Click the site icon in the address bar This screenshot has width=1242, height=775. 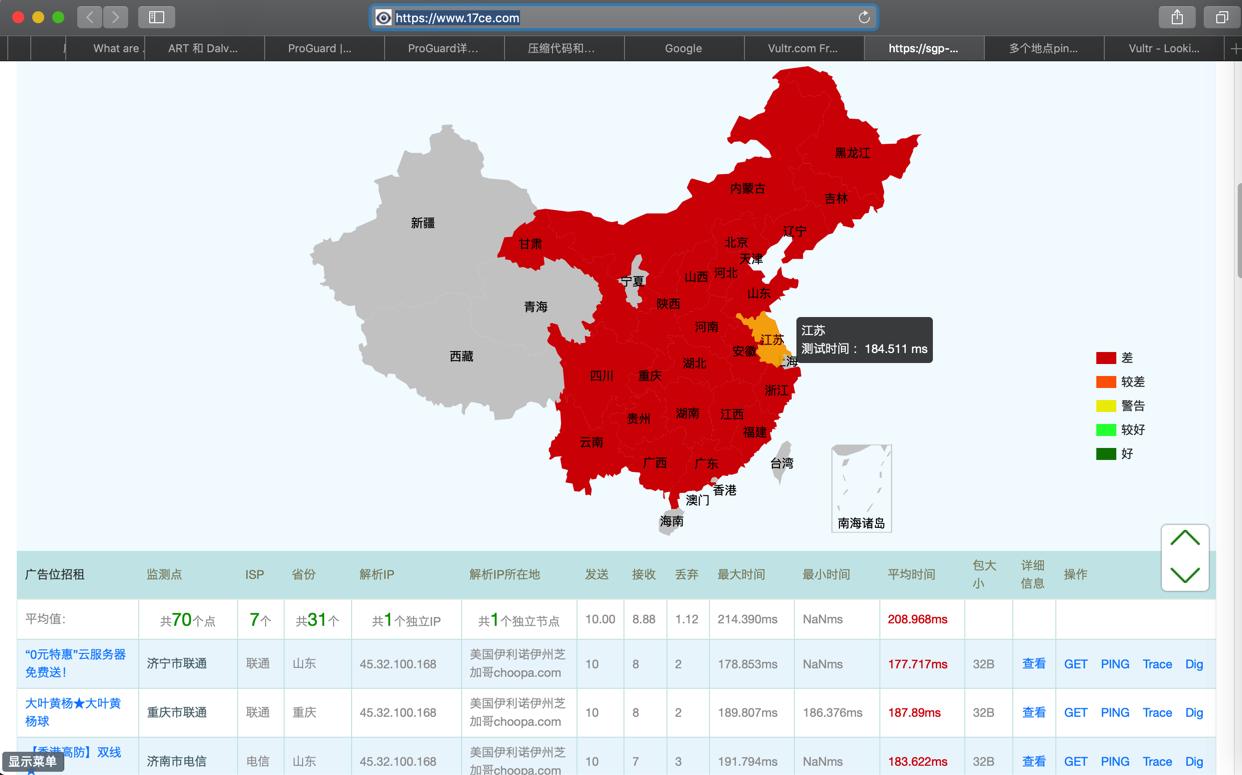tap(383, 18)
